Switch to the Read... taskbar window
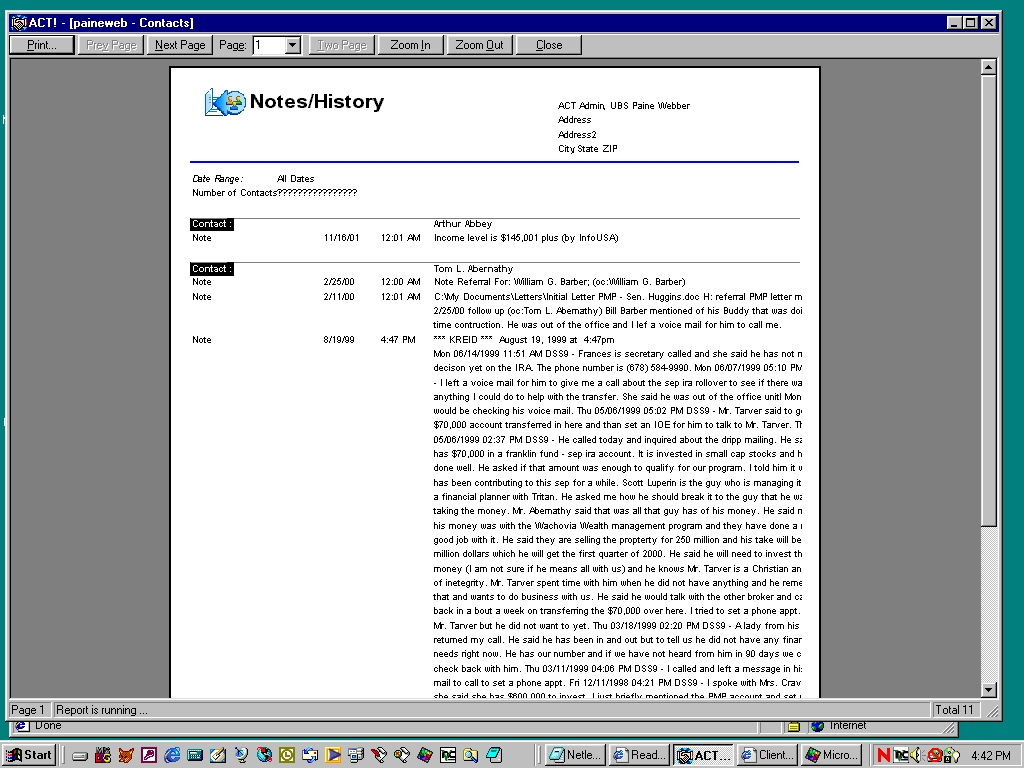Viewport: 1024px width, 768px height. coord(639,755)
